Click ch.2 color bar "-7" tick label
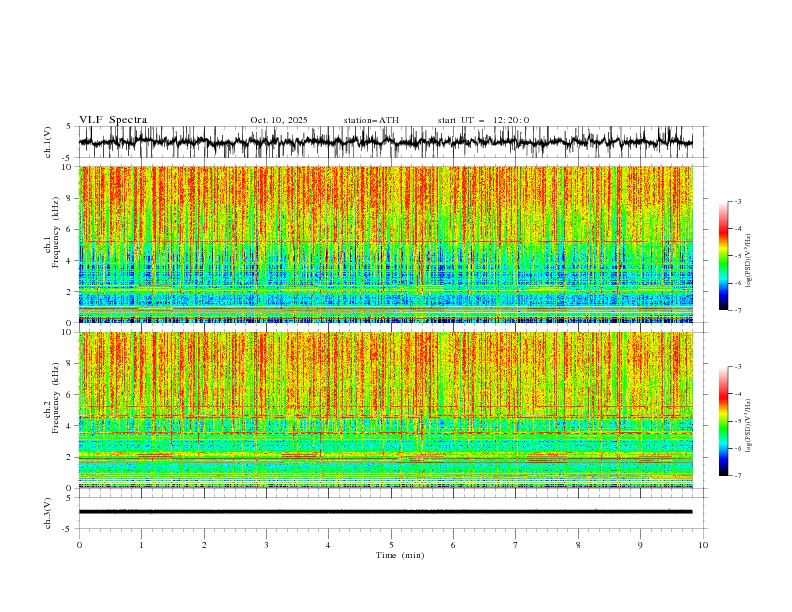792x612 pixels. (x=738, y=476)
